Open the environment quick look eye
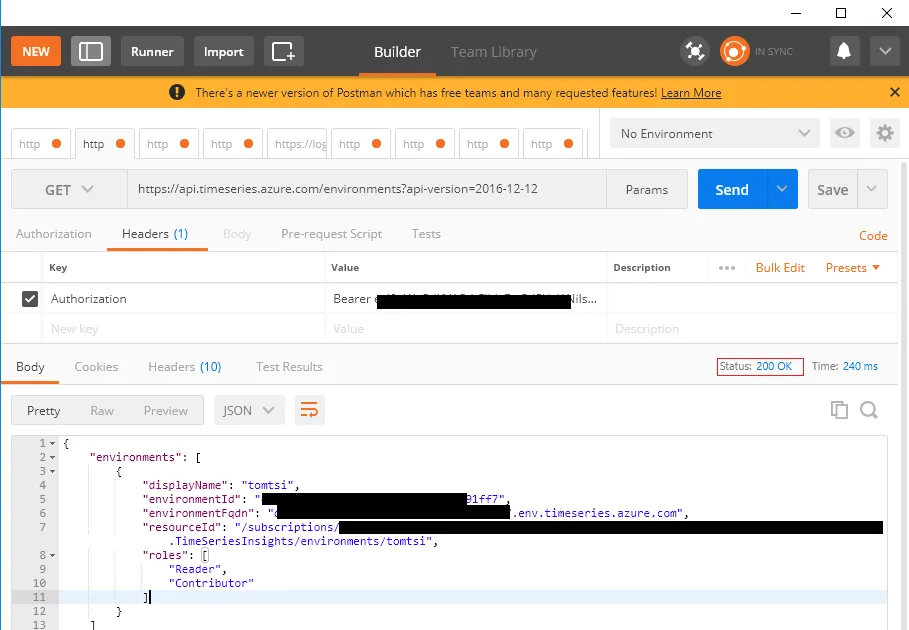Viewport: 909px width, 630px height. [x=845, y=133]
